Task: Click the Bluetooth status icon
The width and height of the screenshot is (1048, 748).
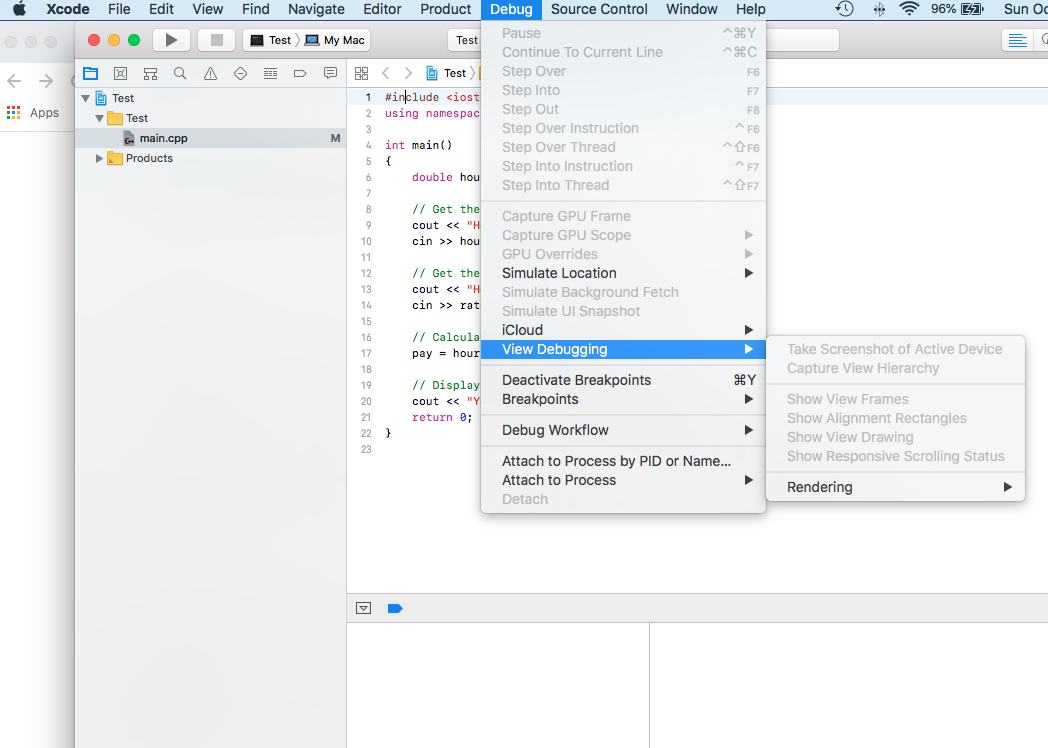Action: (879, 9)
